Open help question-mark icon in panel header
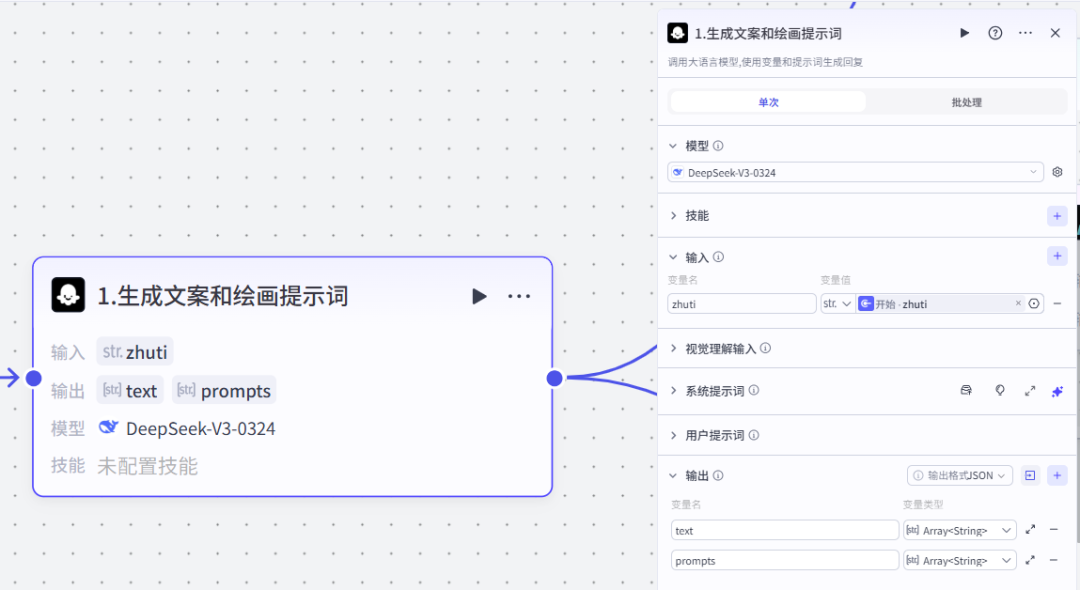Viewport: 1080px width, 590px height. (995, 33)
